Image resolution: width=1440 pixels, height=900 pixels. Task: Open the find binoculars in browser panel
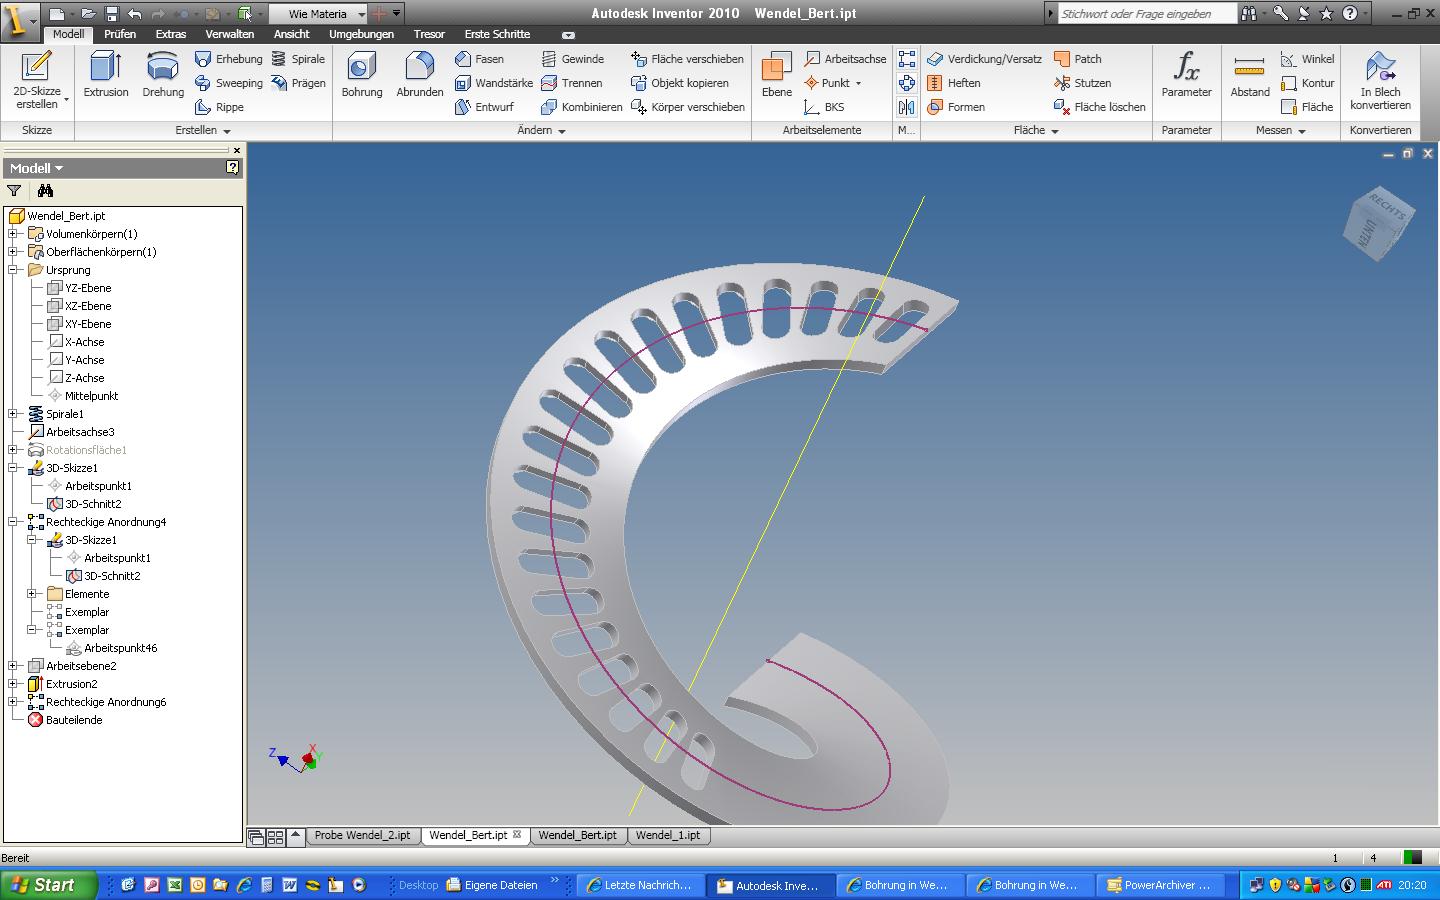pyautogui.click(x=44, y=191)
